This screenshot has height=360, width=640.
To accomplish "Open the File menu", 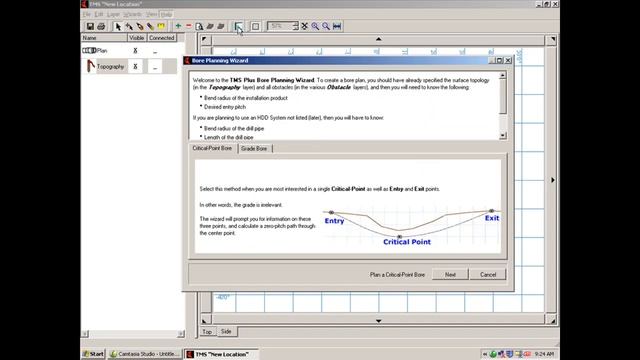I will 87,14.
